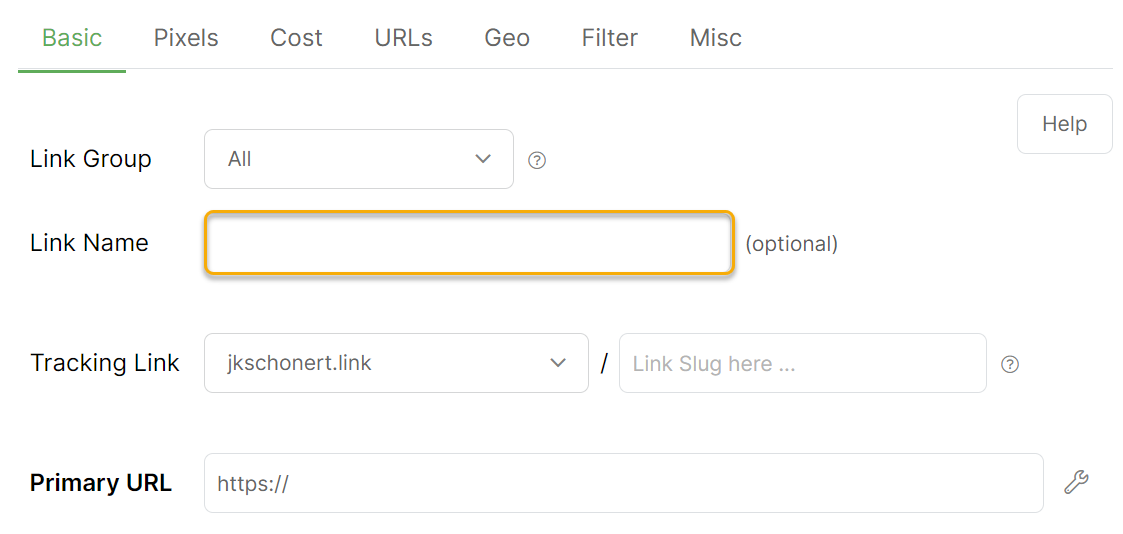This screenshot has width=1123, height=534.
Task: Click the Link Group label text
Action: coord(91,159)
